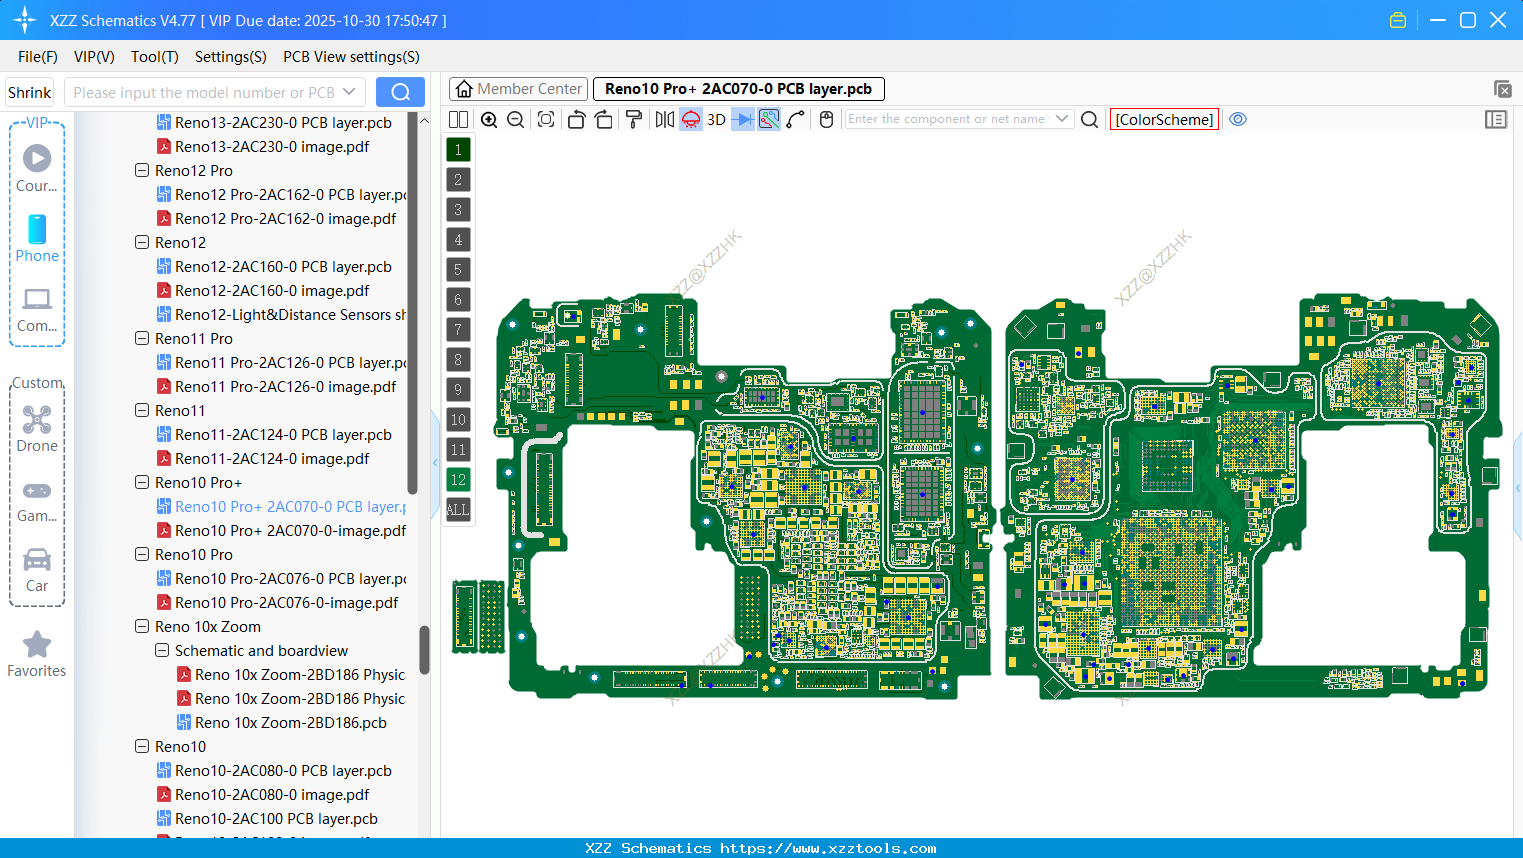Toggle the eye visibility icon beside ColorScheme
This screenshot has height=858, width=1523.
[x=1238, y=119]
